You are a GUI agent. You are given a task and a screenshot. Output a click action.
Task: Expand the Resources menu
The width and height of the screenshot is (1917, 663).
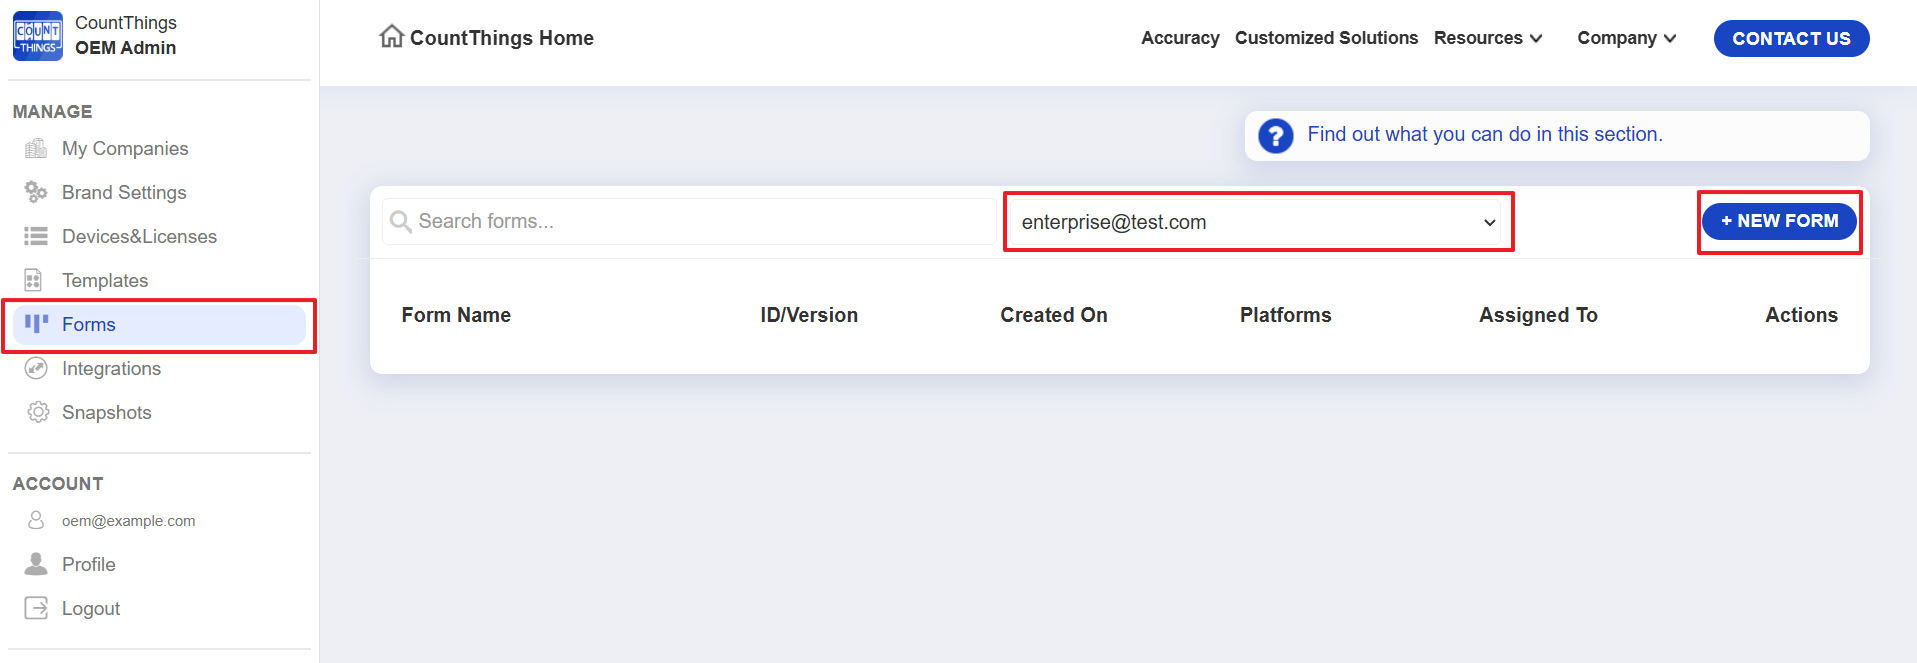1488,38
